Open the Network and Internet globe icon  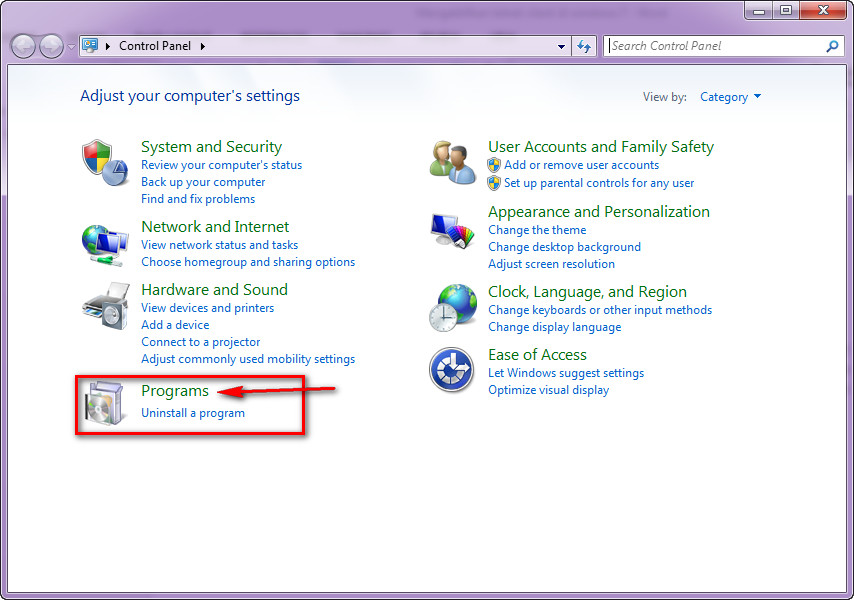(x=105, y=245)
